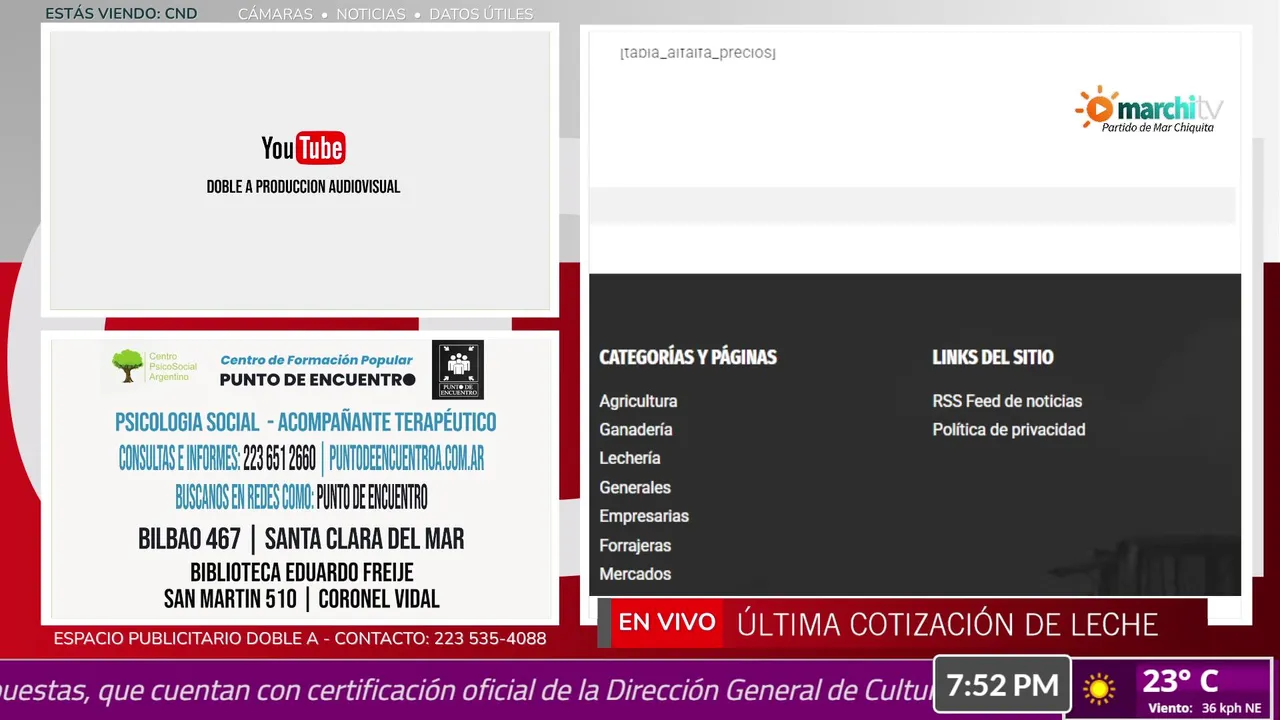Click the marchi tv logo
This screenshot has height=720, width=1280.
[1149, 110]
